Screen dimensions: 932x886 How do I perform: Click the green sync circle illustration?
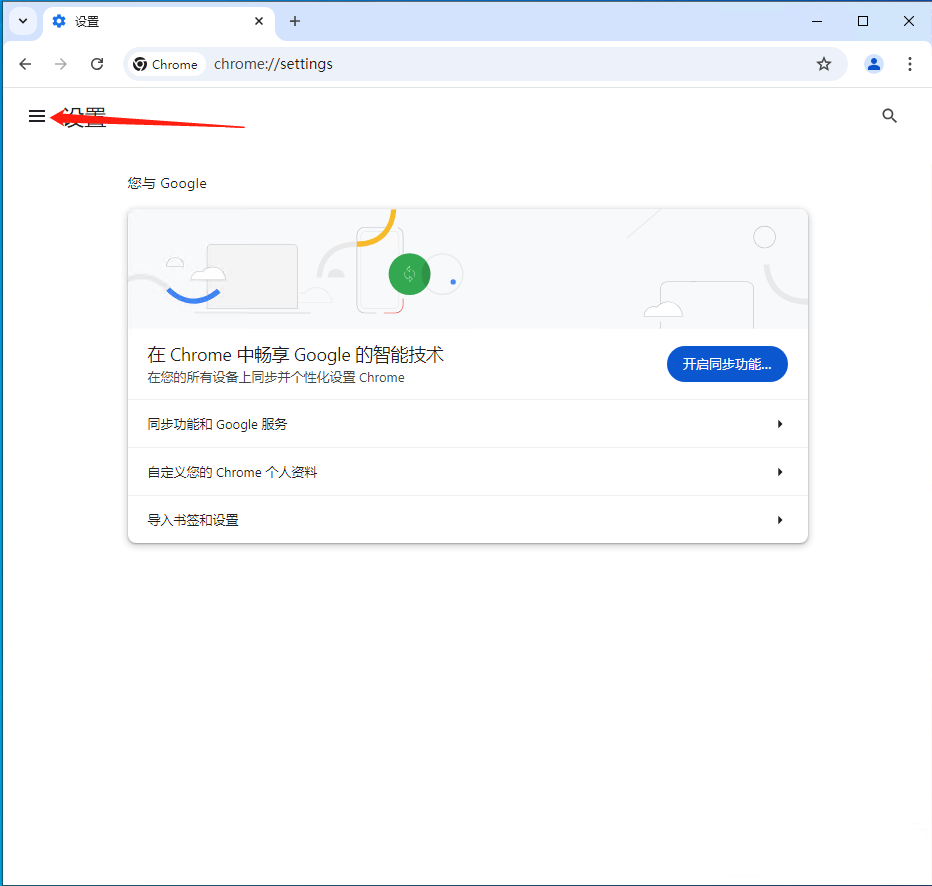click(x=410, y=274)
